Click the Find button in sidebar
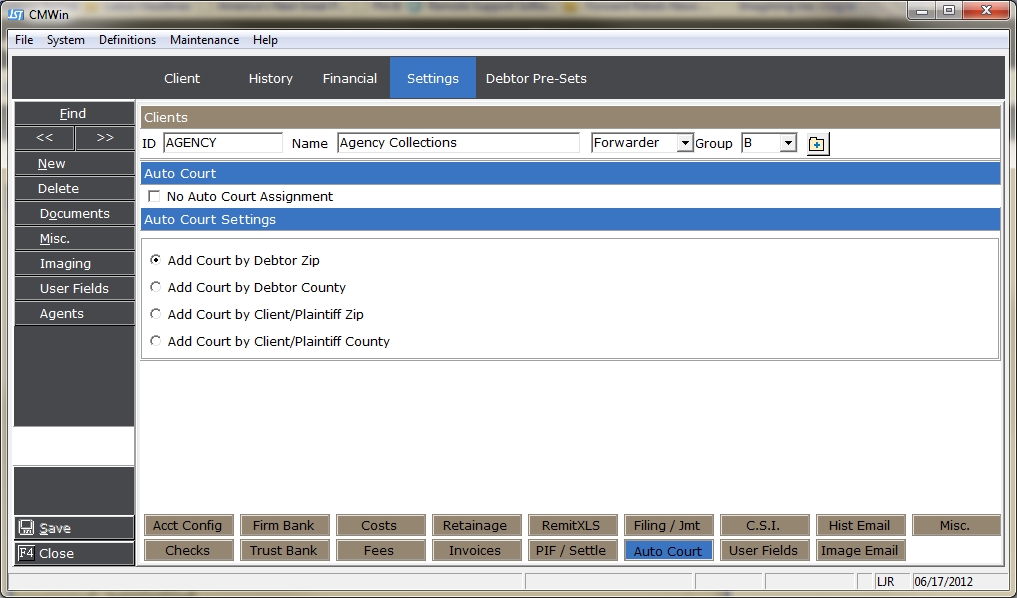 (73, 113)
